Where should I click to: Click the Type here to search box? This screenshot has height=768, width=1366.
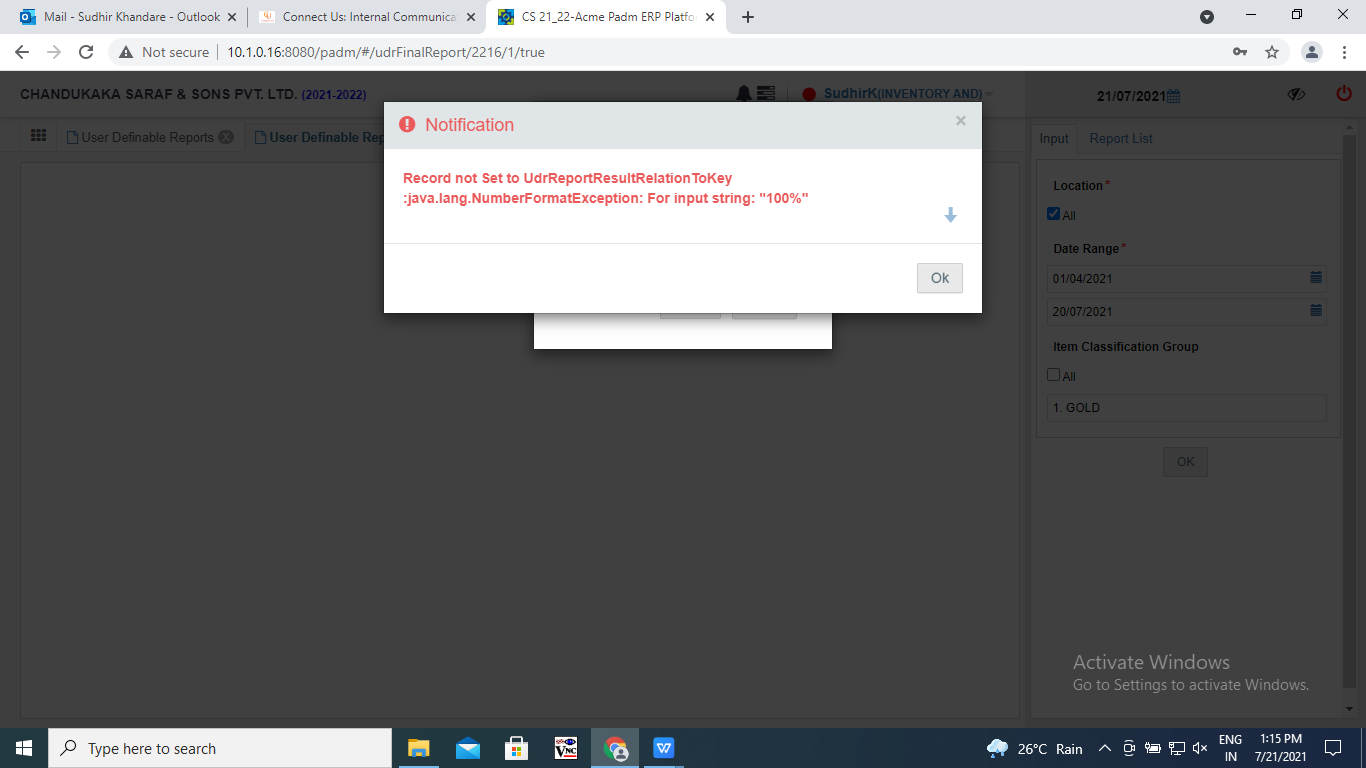click(220, 748)
